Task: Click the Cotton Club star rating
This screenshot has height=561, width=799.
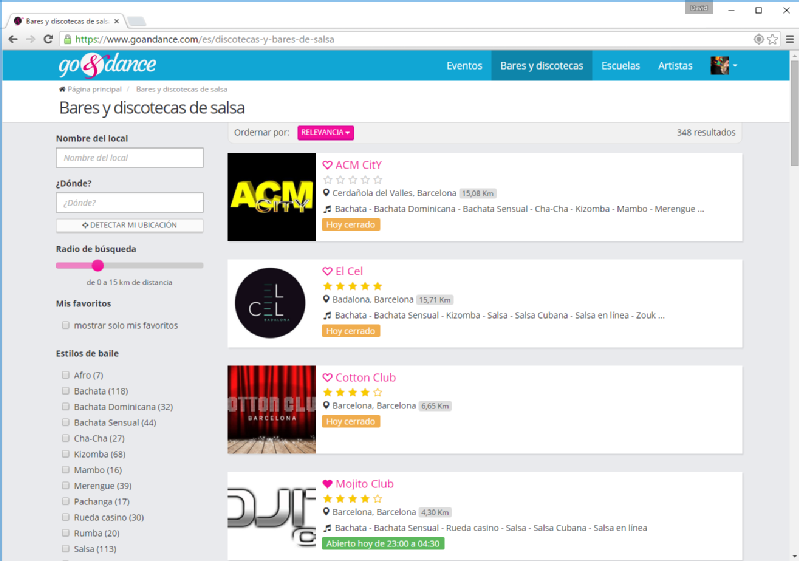Action: click(x=353, y=392)
